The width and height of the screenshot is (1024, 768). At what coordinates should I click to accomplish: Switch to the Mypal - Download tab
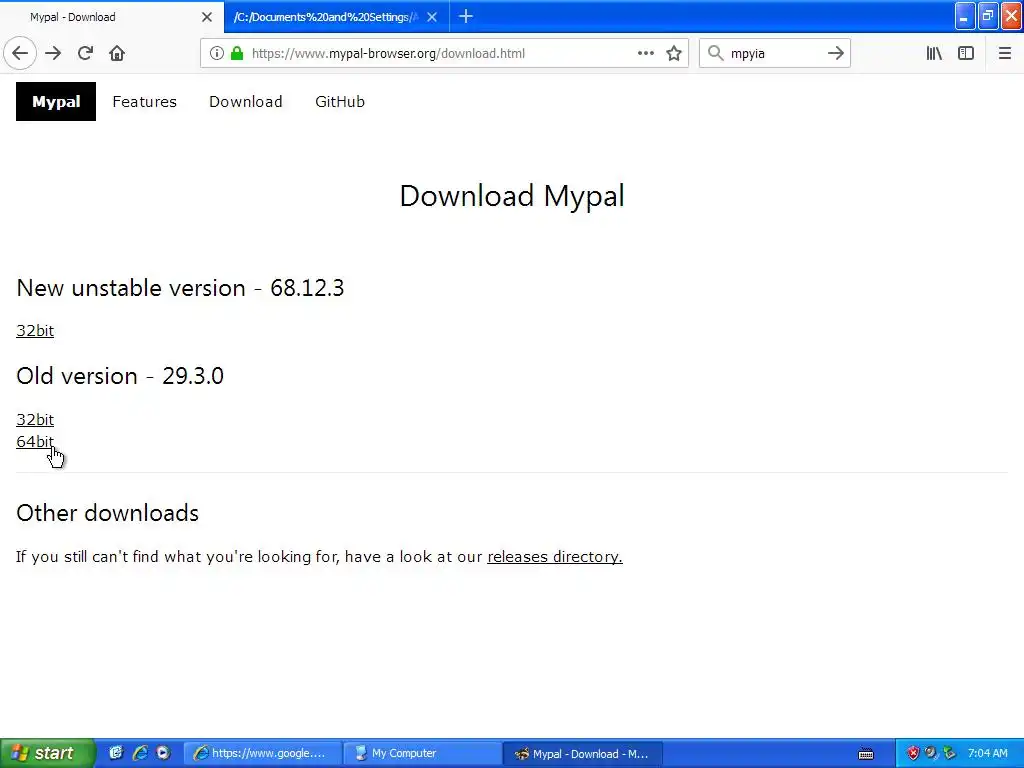pyautogui.click(x=112, y=17)
